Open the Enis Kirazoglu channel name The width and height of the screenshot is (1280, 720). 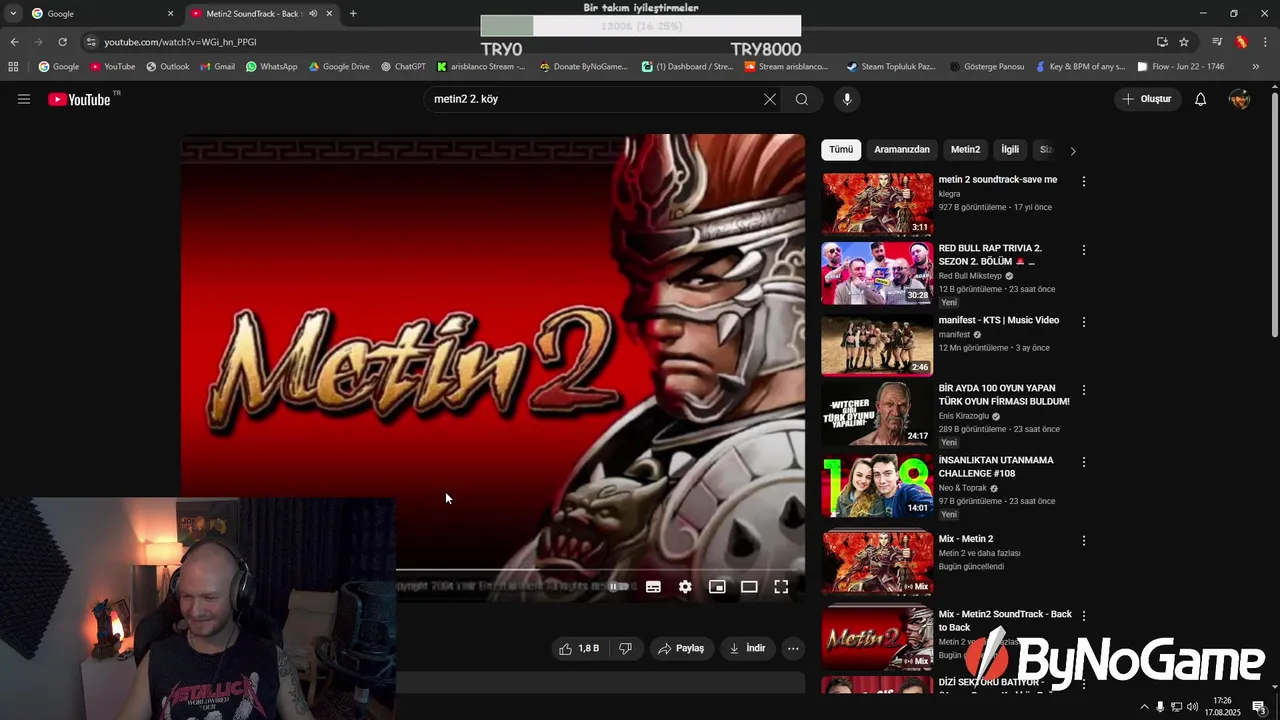pyautogui.click(x=963, y=416)
